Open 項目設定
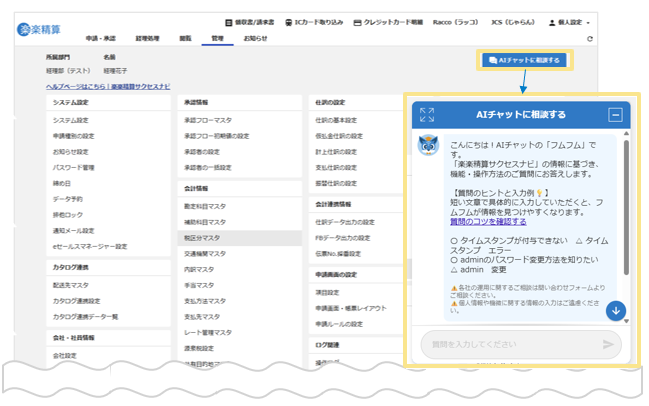This screenshot has height=406, width=649. point(327,292)
